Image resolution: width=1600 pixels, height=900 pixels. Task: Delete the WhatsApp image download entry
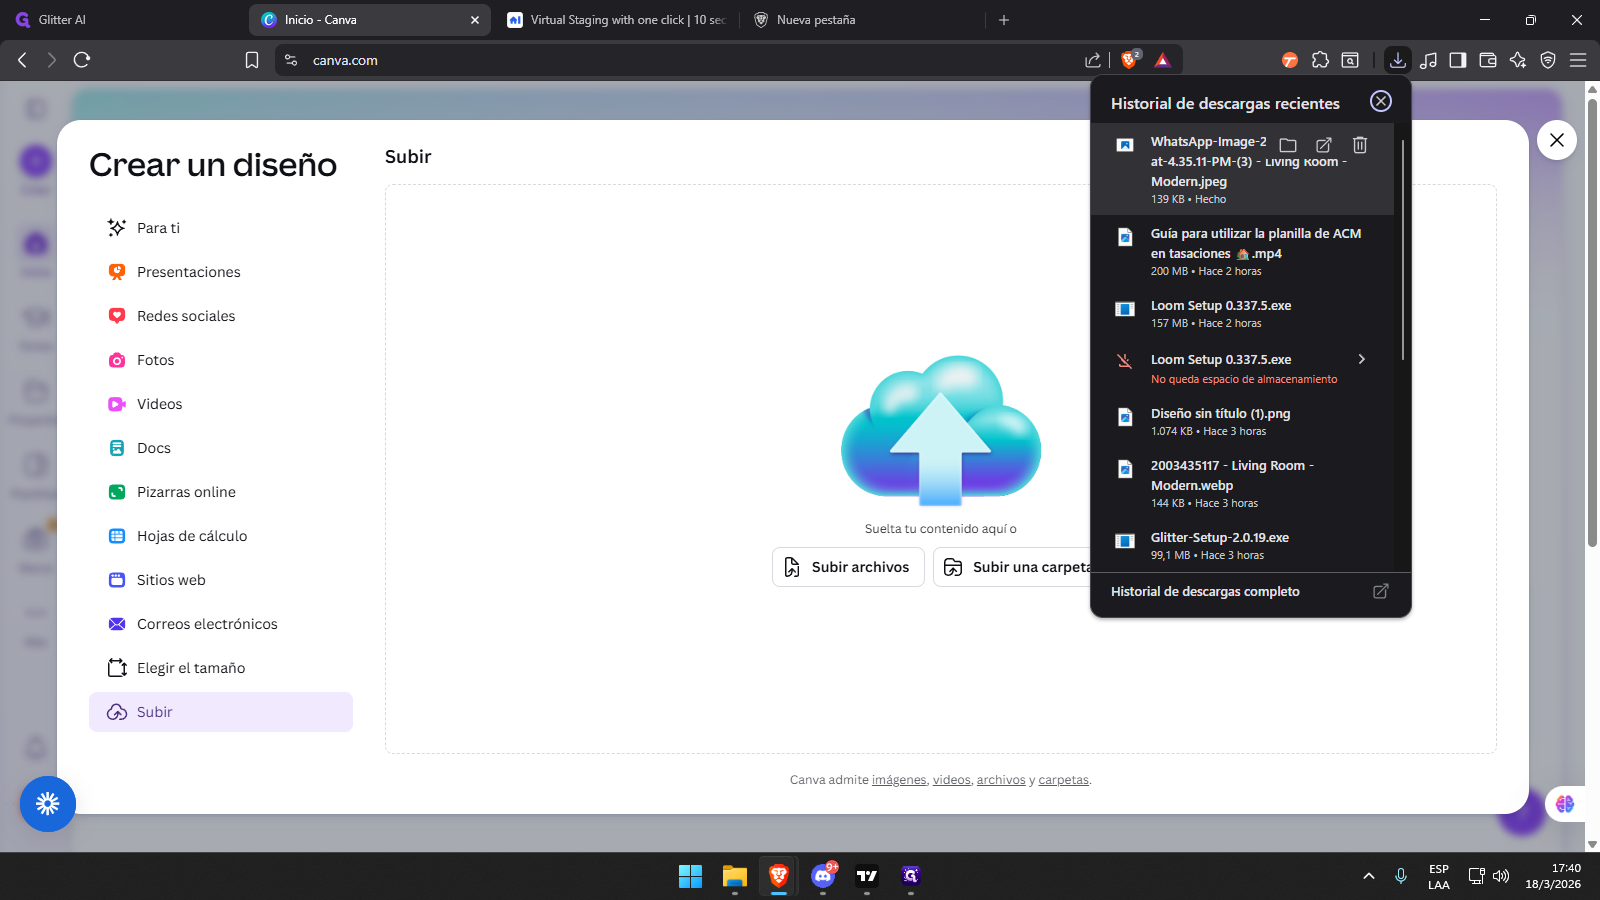(x=1359, y=145)
